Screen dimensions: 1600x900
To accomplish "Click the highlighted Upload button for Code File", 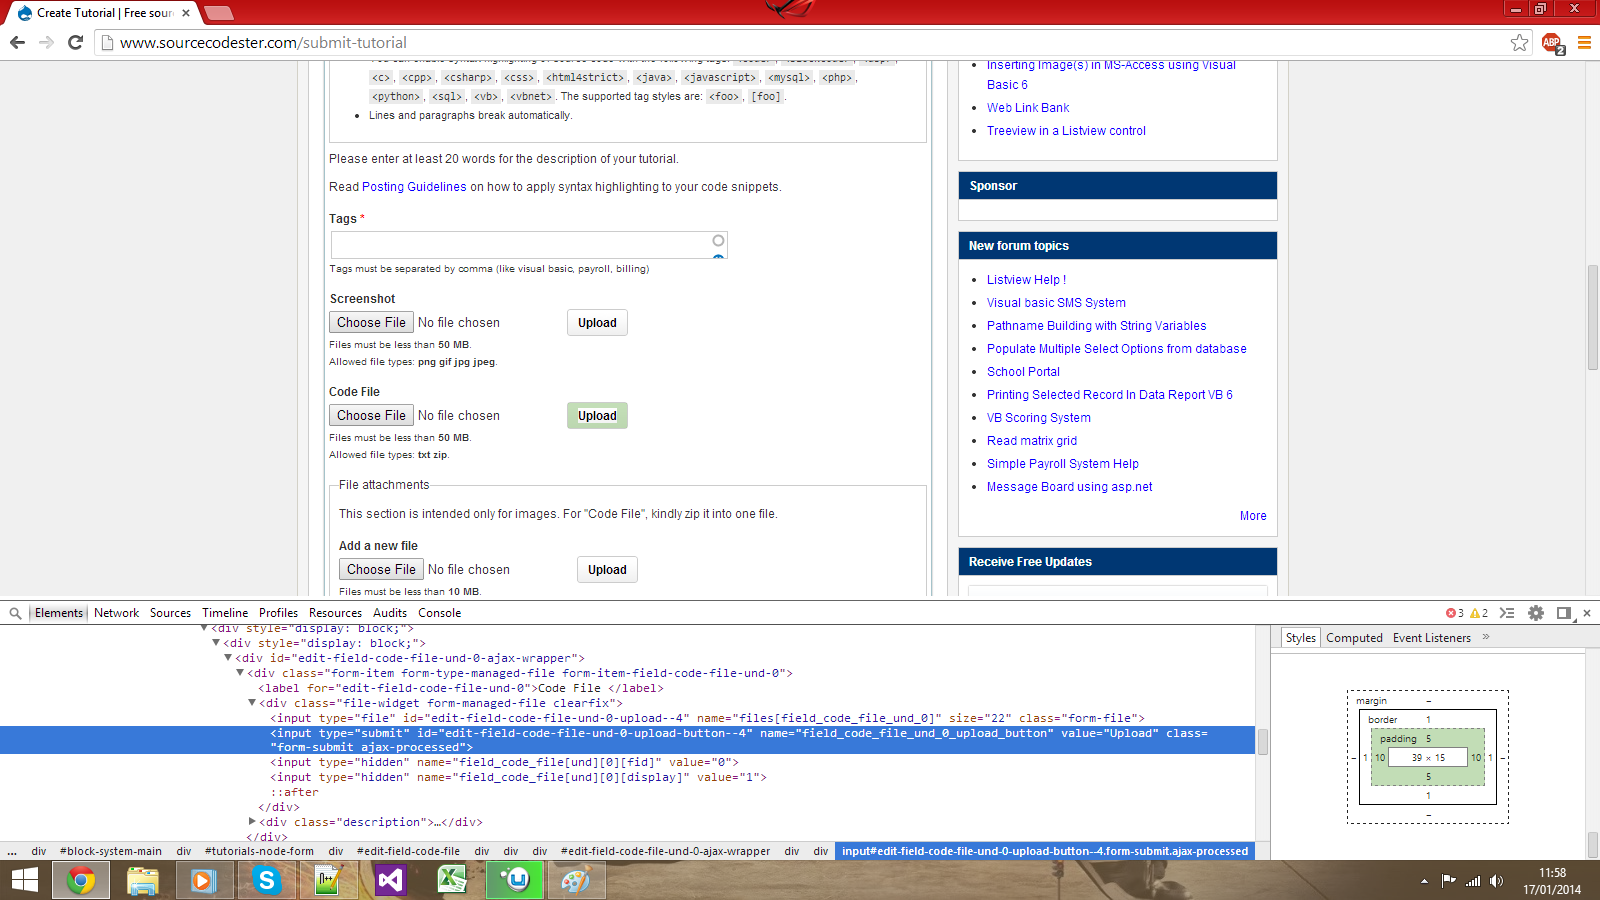I will pos(597,416).
